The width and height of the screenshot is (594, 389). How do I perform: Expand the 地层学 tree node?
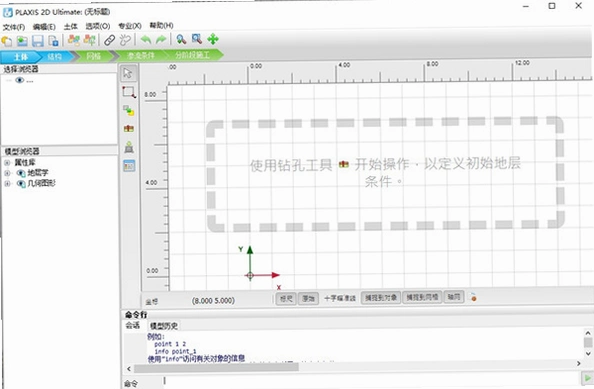click(7, 173)
